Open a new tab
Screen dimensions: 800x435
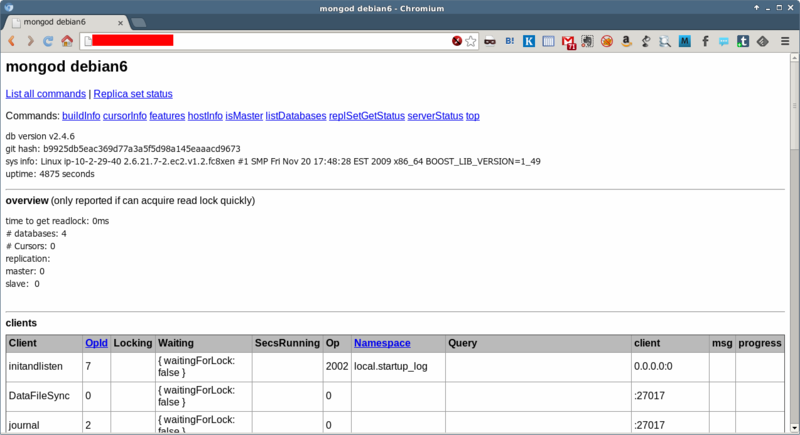138,22
